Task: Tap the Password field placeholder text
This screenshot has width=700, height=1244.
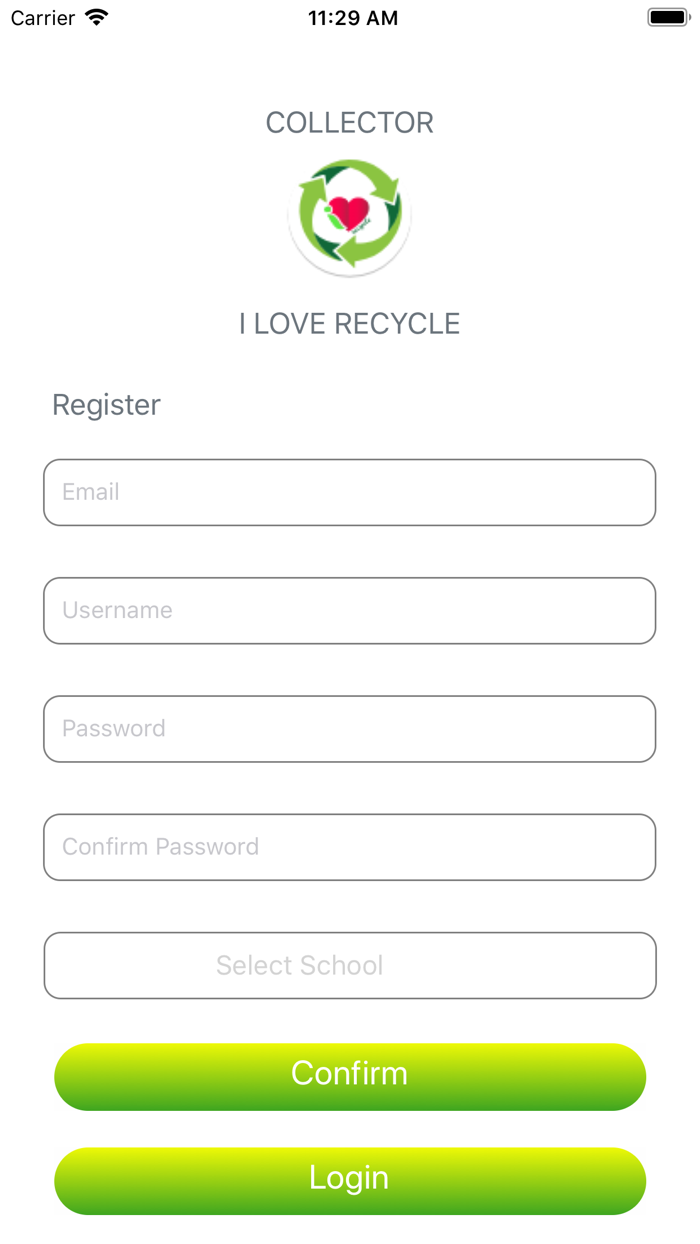Action: (113, 729)
